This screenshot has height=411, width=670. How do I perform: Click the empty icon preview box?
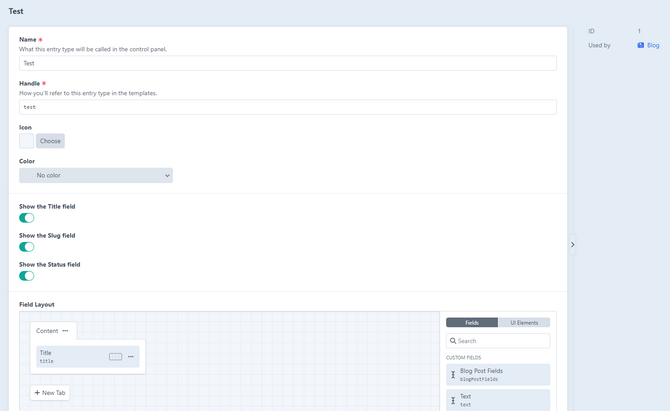[x=27, y=141]
